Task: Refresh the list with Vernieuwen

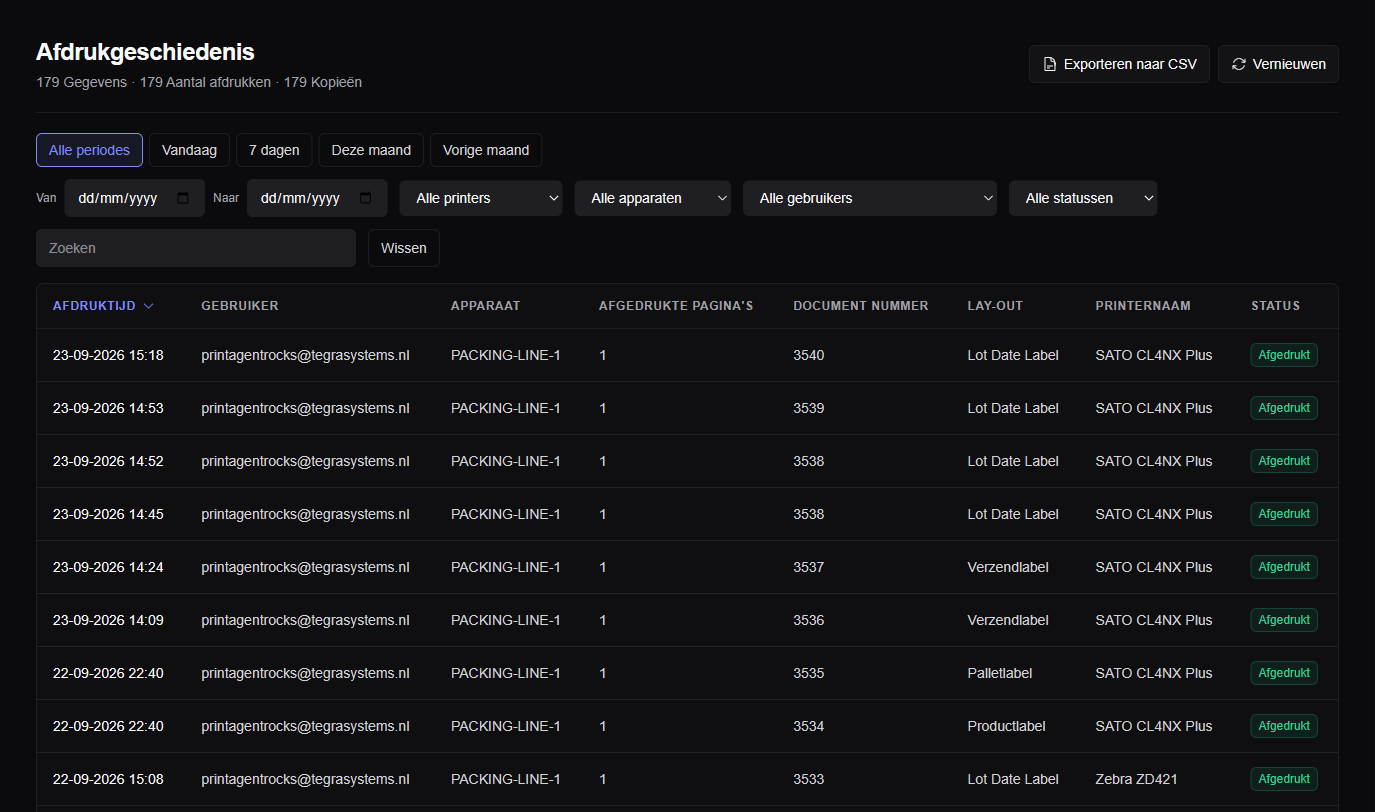Action: (1278, 64)
